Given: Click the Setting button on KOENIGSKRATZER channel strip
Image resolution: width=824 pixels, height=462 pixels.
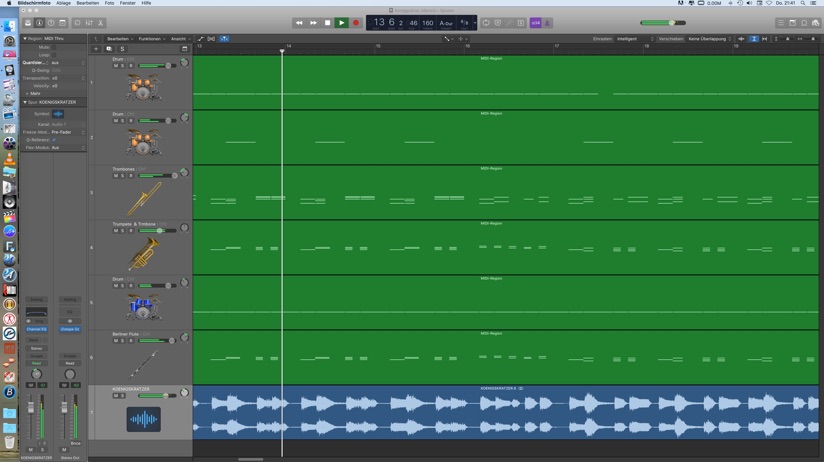Looking at the screenshot, I should (x=36, y=300).
